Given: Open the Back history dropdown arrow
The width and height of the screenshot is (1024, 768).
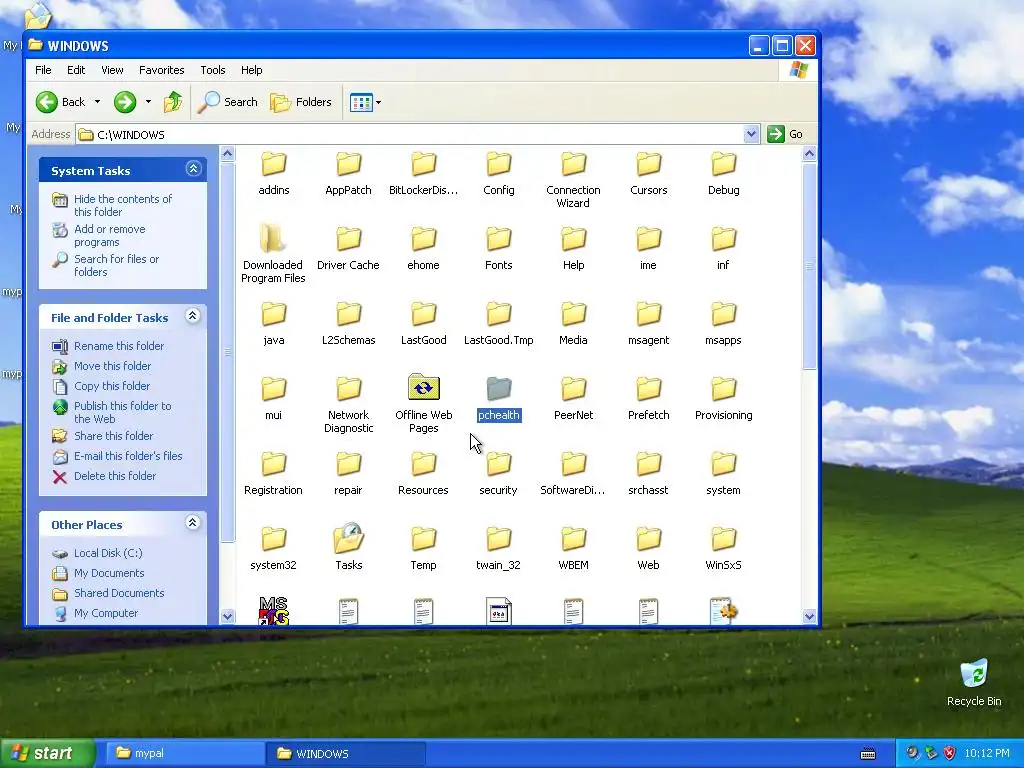Looking at the screenshot, I should [97, 102].
